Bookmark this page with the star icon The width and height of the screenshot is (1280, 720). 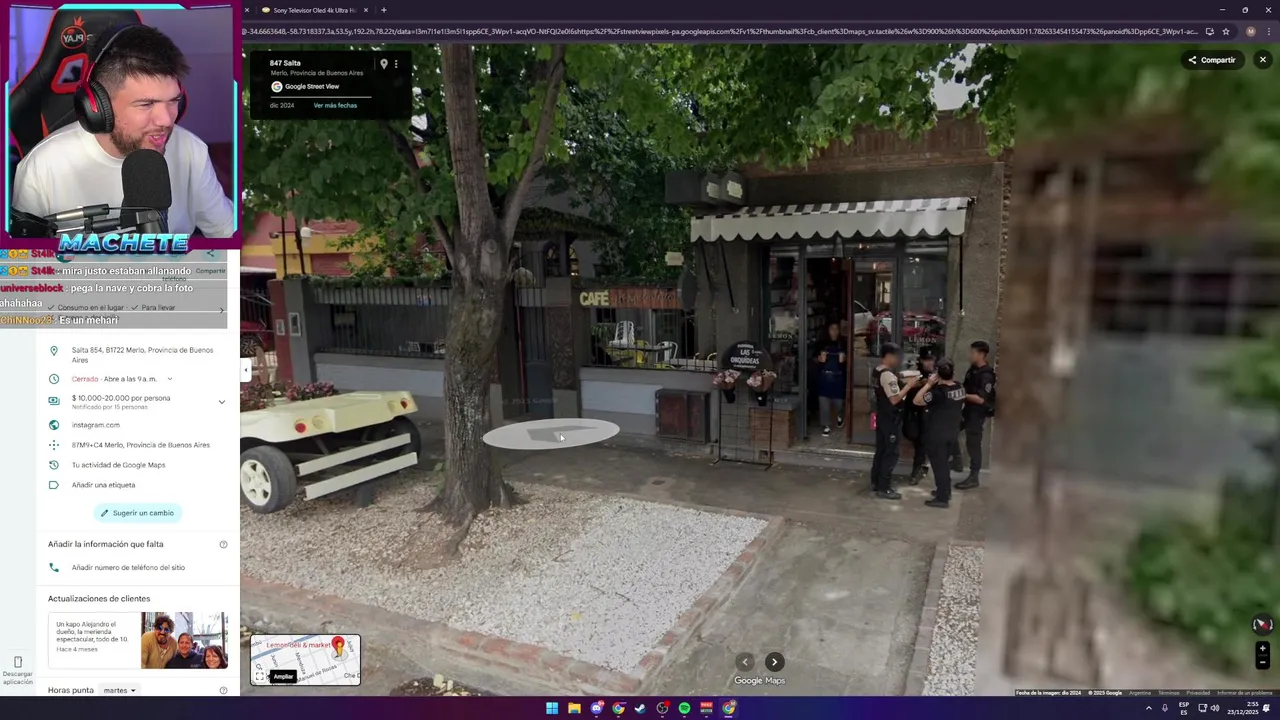[1226, 32]
